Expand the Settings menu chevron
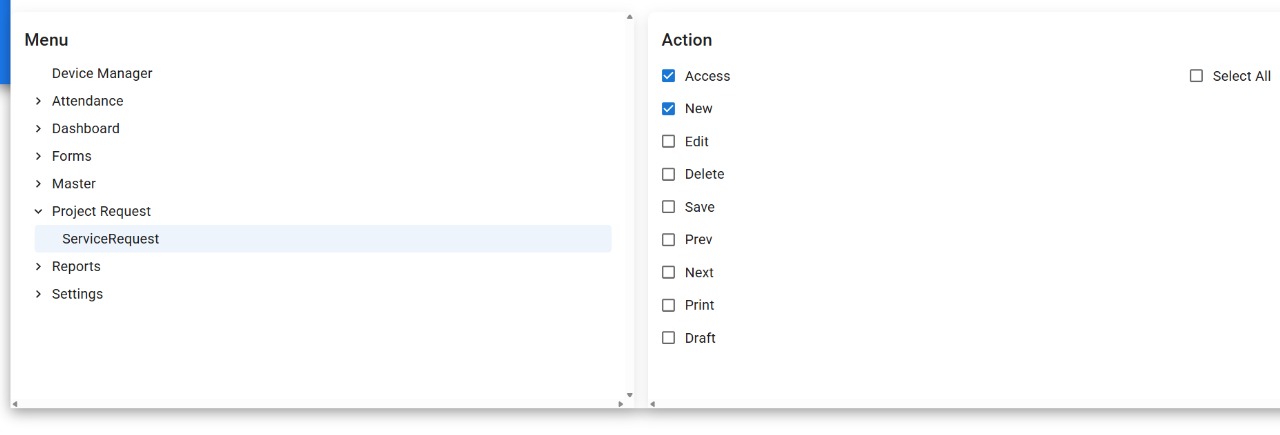 coord(38,295)
